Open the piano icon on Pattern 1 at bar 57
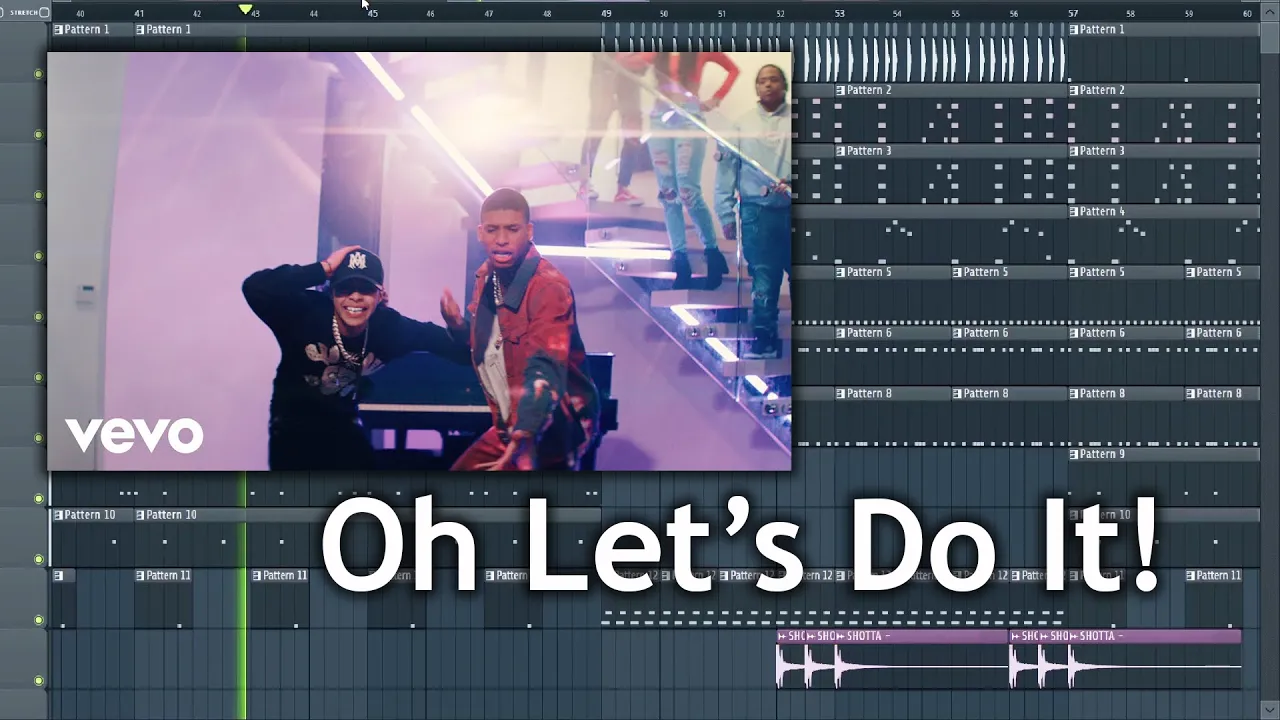The image size is (1280, 720). [1074, 30]
